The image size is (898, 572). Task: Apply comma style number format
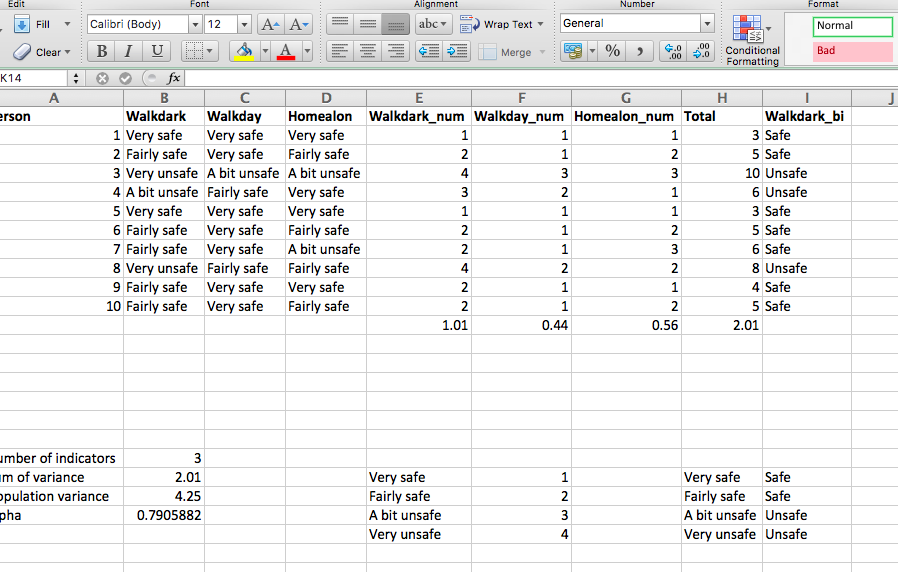(x=640, y=51)
